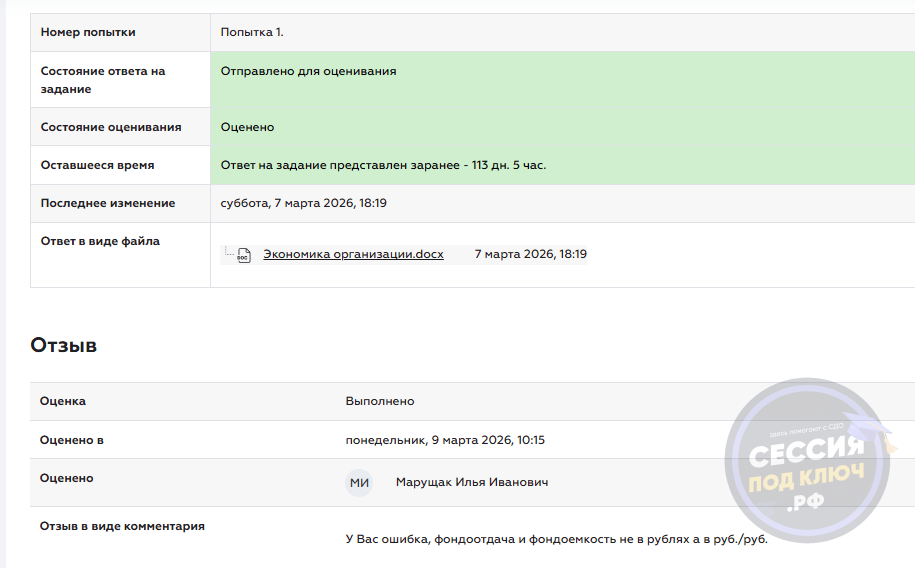Click the Ответ в виде файла label

[100, 241]
